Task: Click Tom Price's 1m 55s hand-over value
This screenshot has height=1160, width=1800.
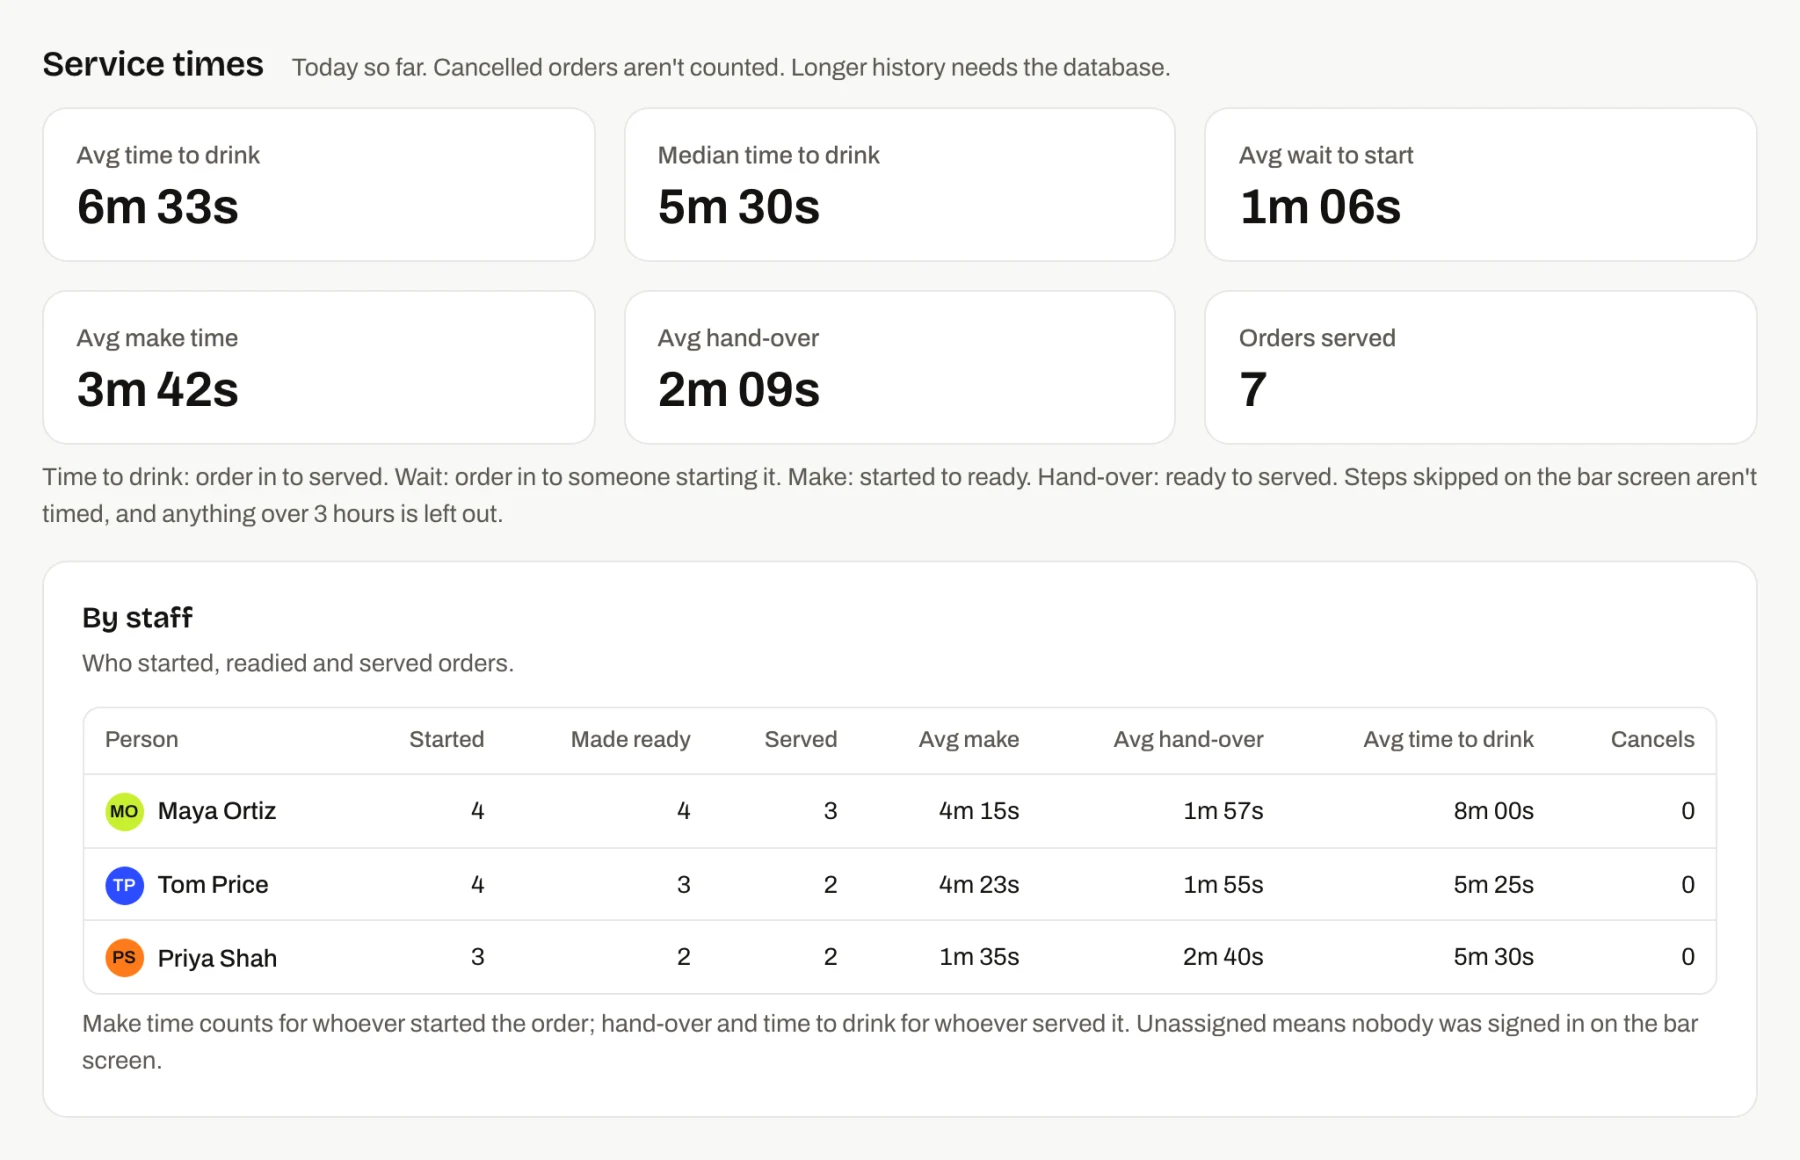Action: click(1223, 885)
